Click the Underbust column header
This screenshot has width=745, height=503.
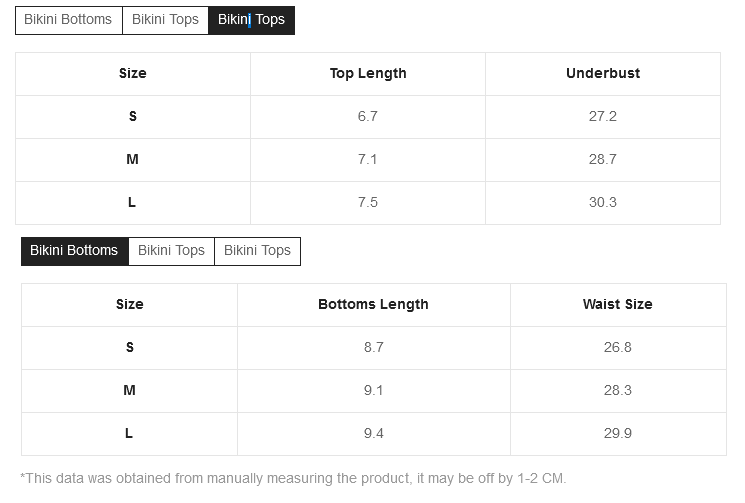click(x=603, y=74)
